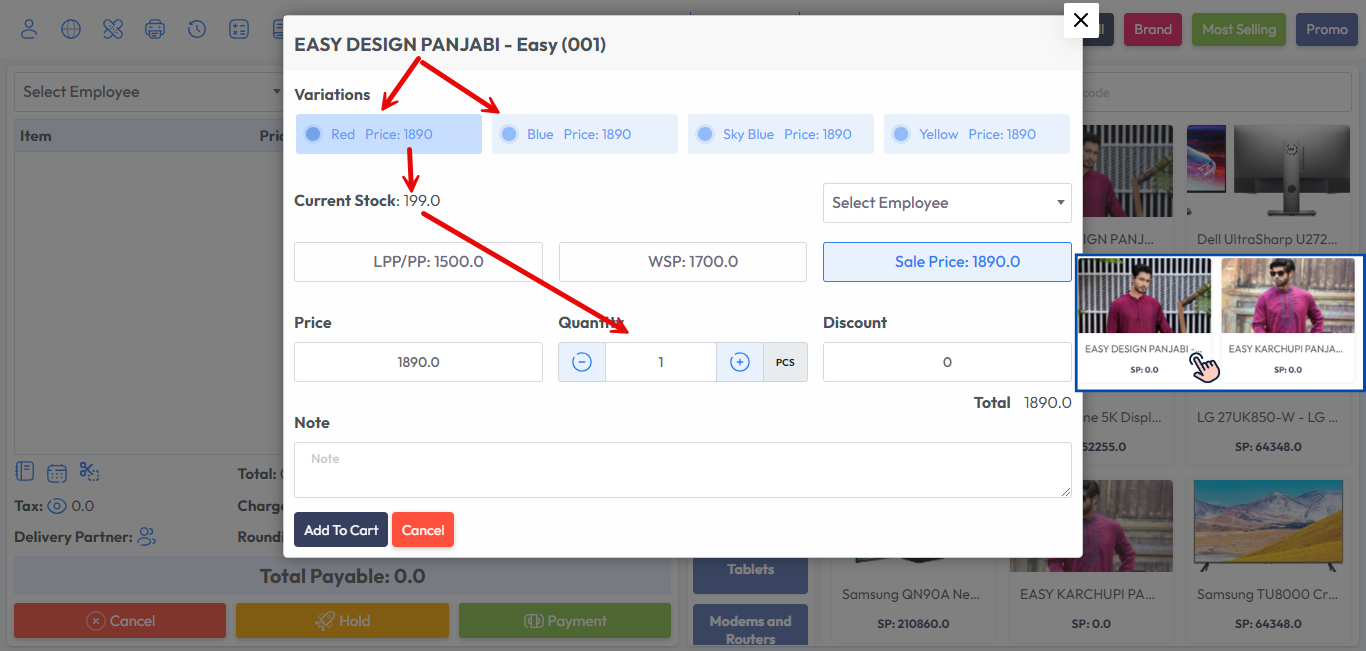The height and width of the screenshot is (651, 1366).
Task: Switch to the Most Selling tab
Action: tap(1238, 29)
